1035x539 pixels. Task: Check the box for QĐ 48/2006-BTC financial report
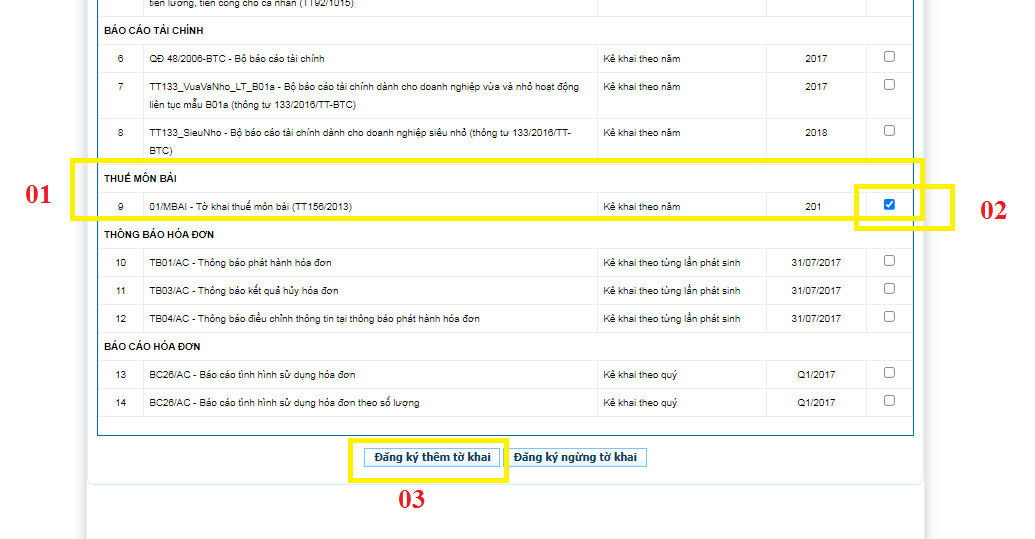[x=889, y=57]
